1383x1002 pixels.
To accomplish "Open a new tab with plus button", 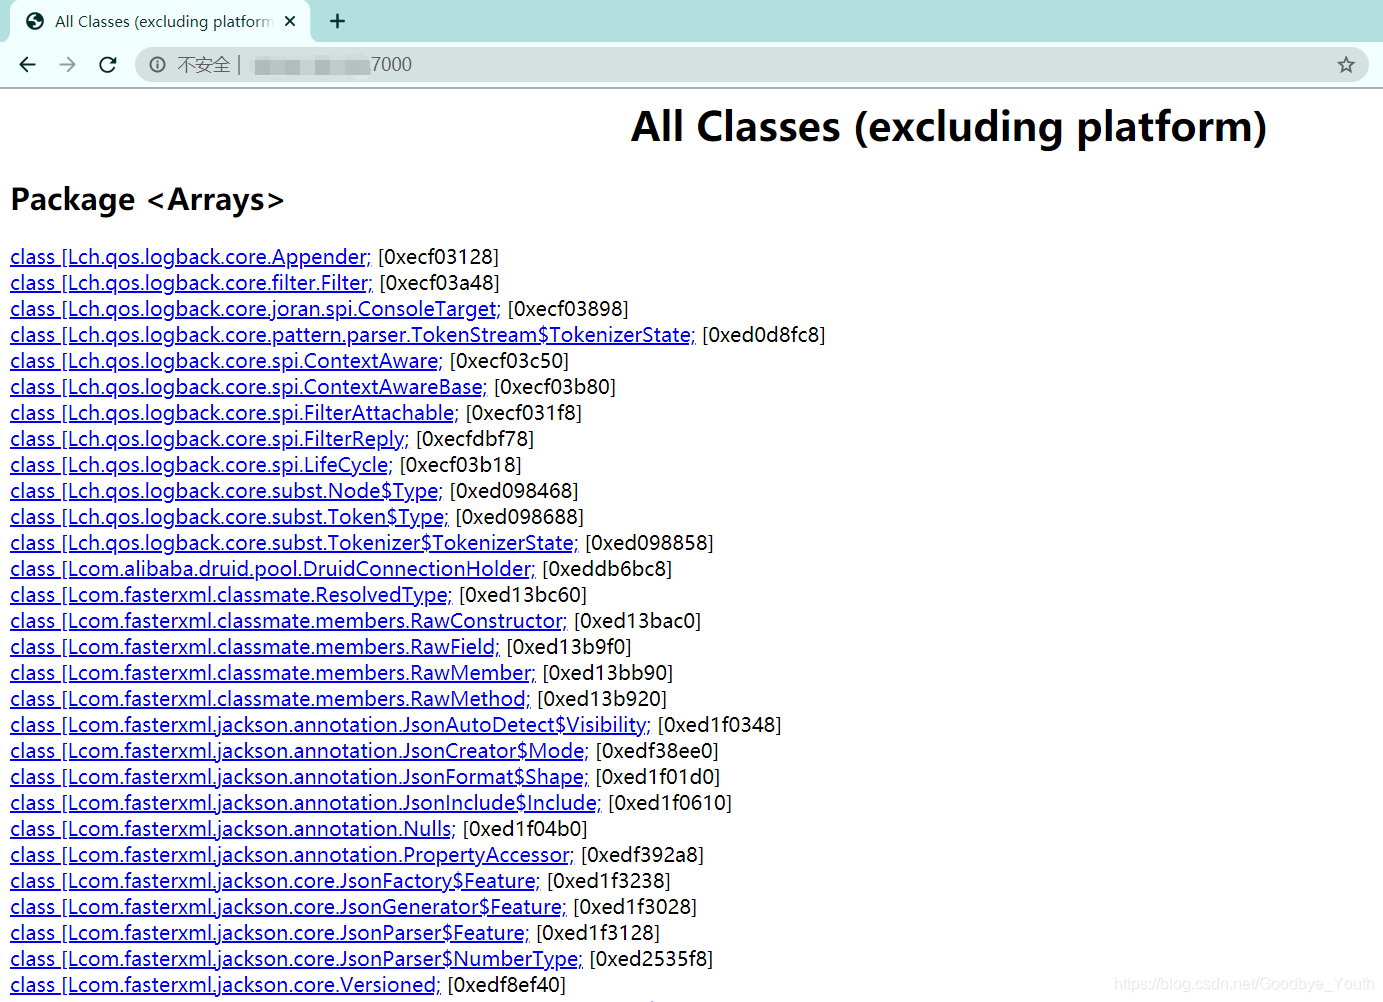I will (337, 21).
